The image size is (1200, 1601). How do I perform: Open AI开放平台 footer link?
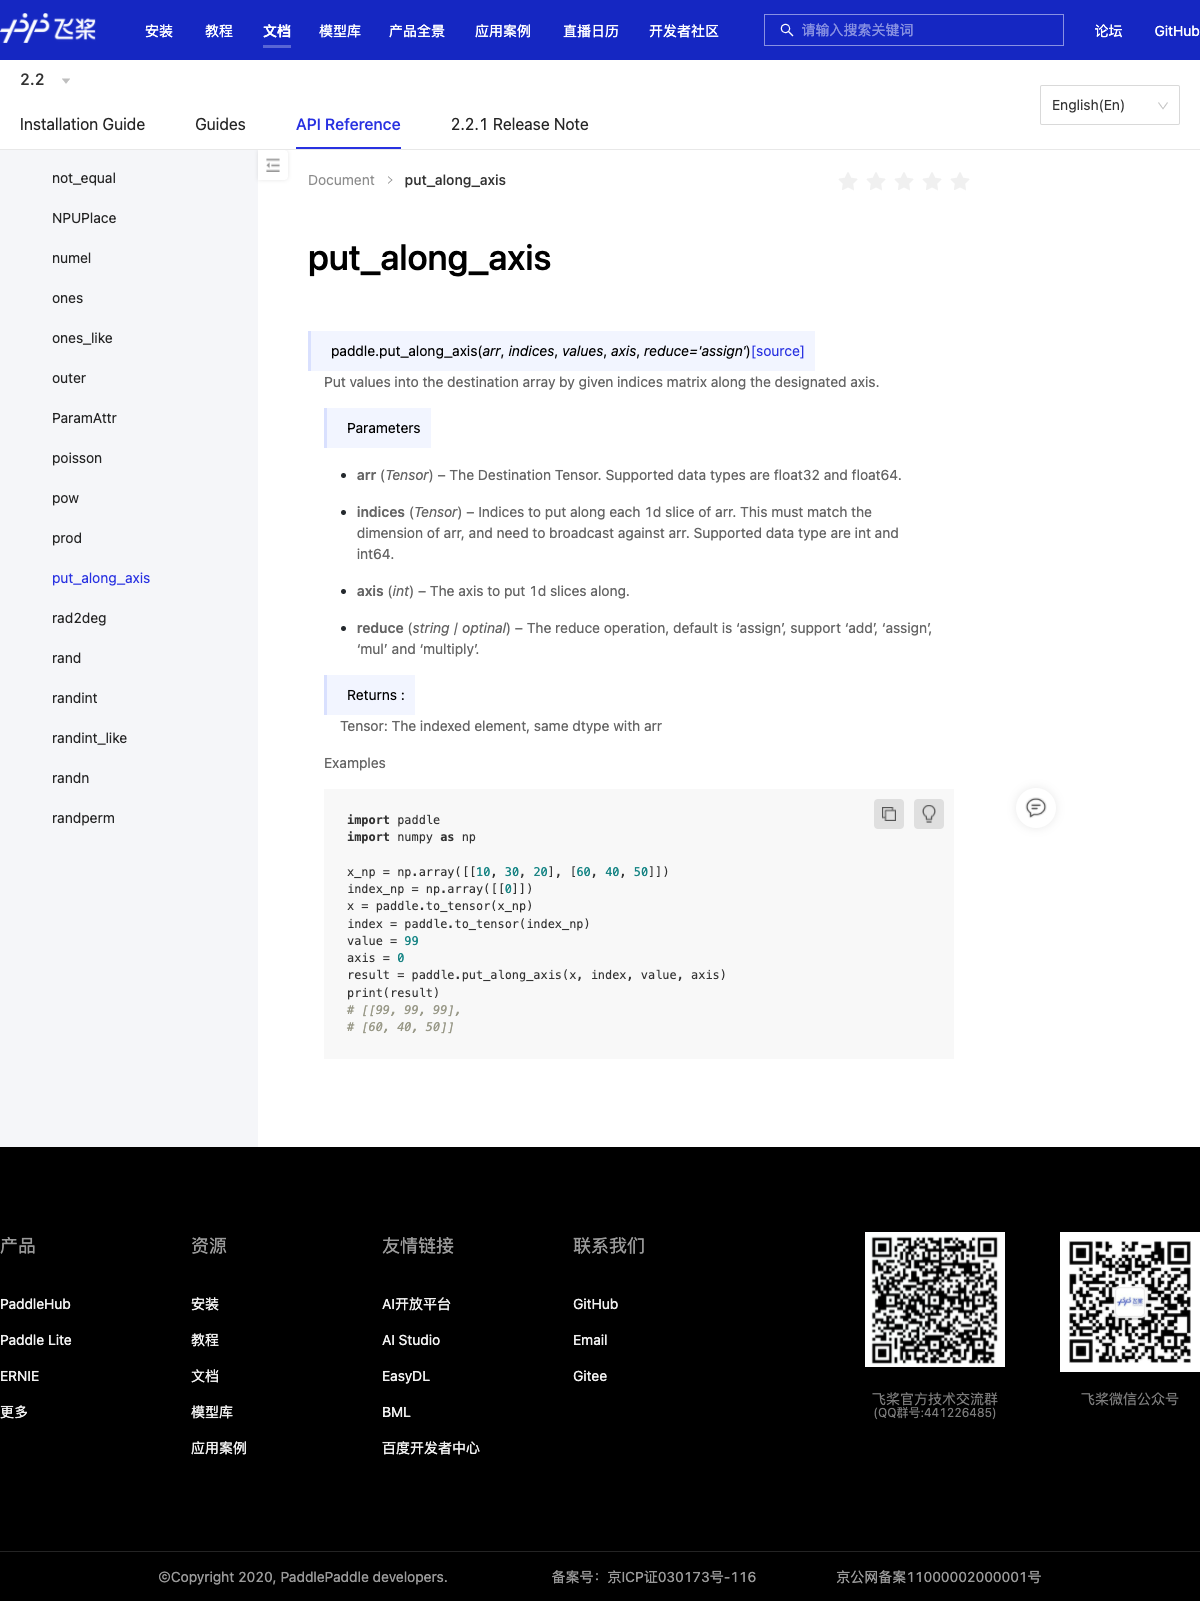pos(416,1304)
